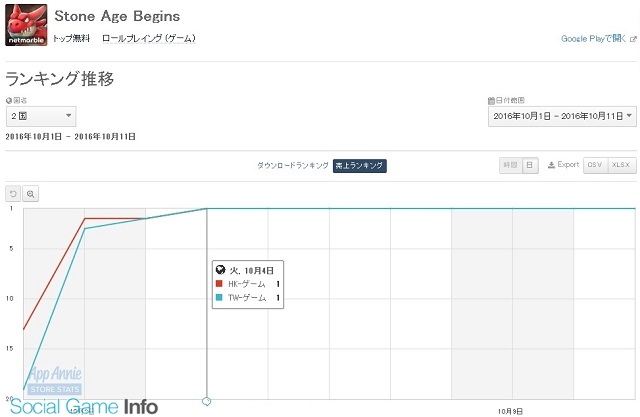Expand date range dropdown arrow

tap(629, 115)
